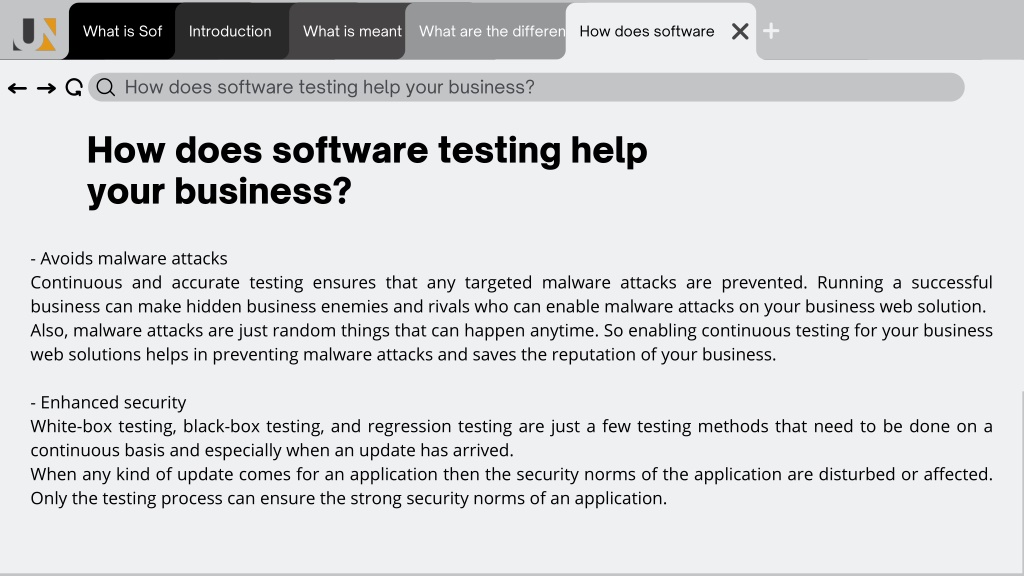The height and width of the screenshot is (576, 1024).
Task: Open the Introduction tab
Action: click(230, 31)
